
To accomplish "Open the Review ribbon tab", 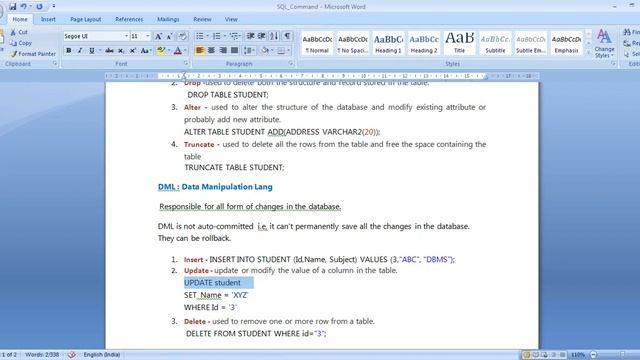I will (x=202, y=19).
